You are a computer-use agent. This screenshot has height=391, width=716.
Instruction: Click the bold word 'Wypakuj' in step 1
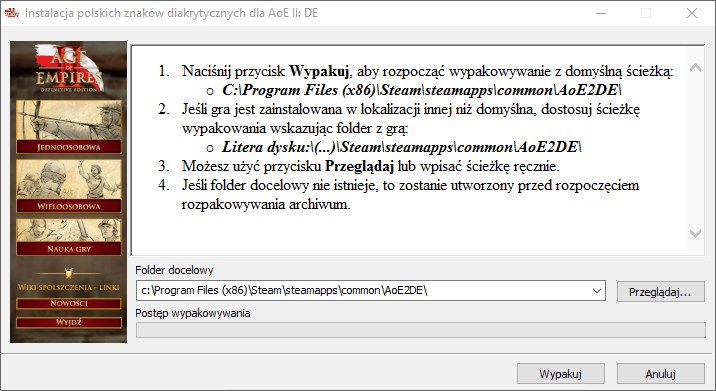coord(319,71)
